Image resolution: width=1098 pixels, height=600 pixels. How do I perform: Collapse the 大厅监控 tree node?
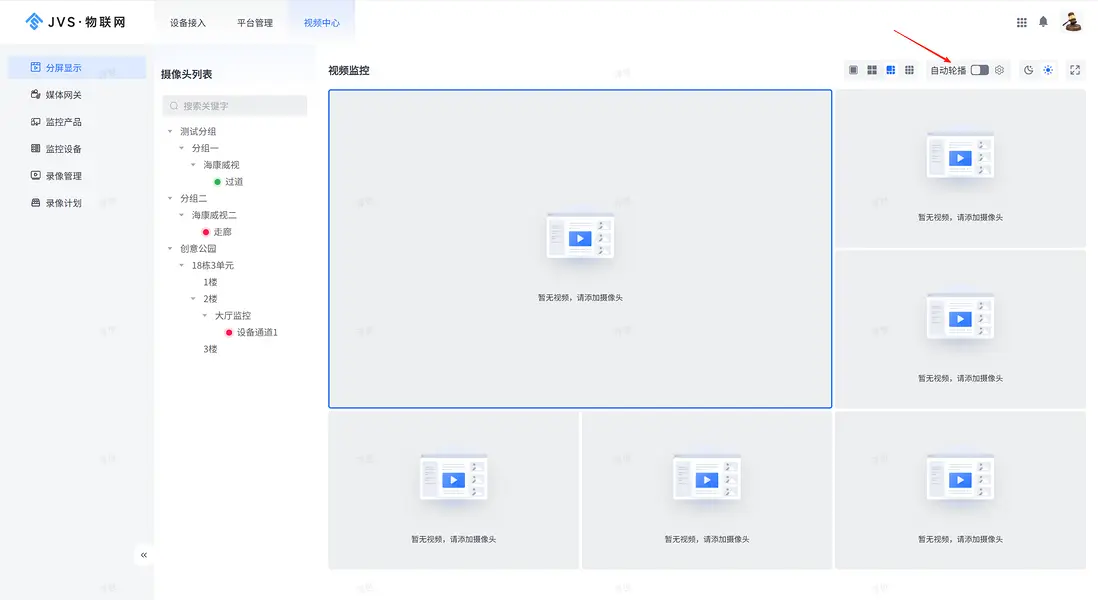(204, 316)
